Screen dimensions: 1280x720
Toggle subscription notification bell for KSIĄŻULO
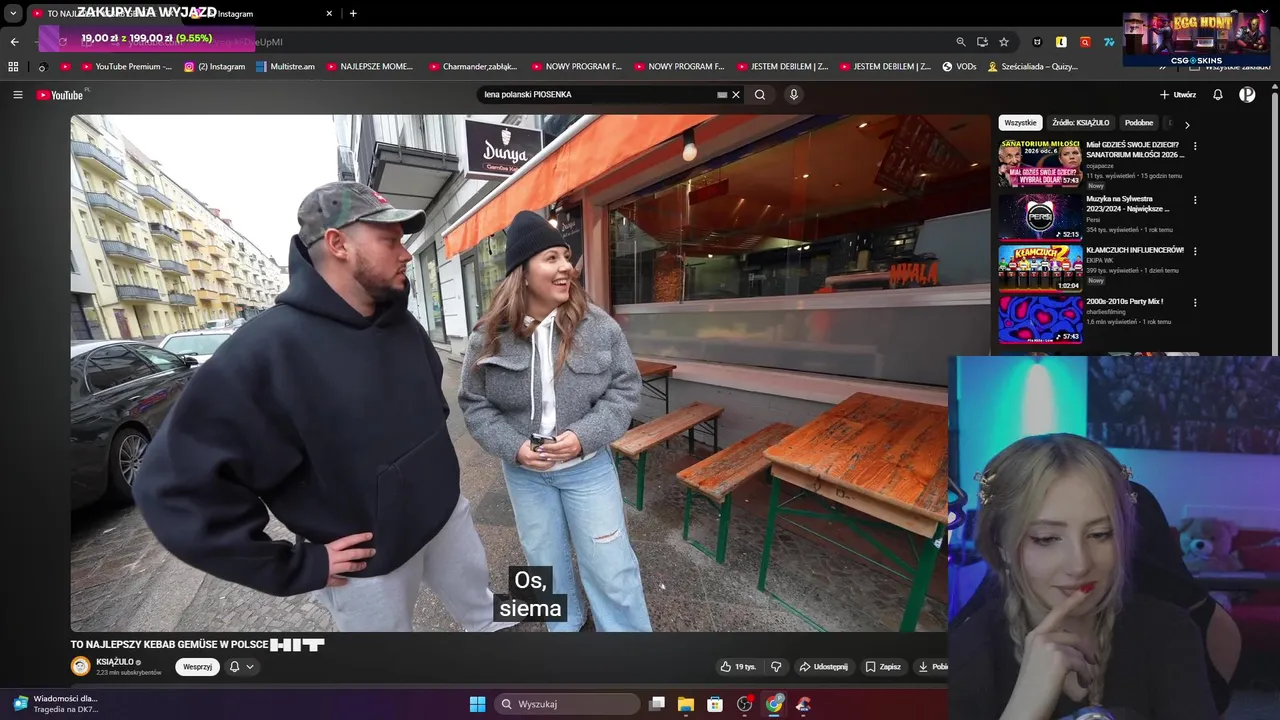tap(234, 667)
